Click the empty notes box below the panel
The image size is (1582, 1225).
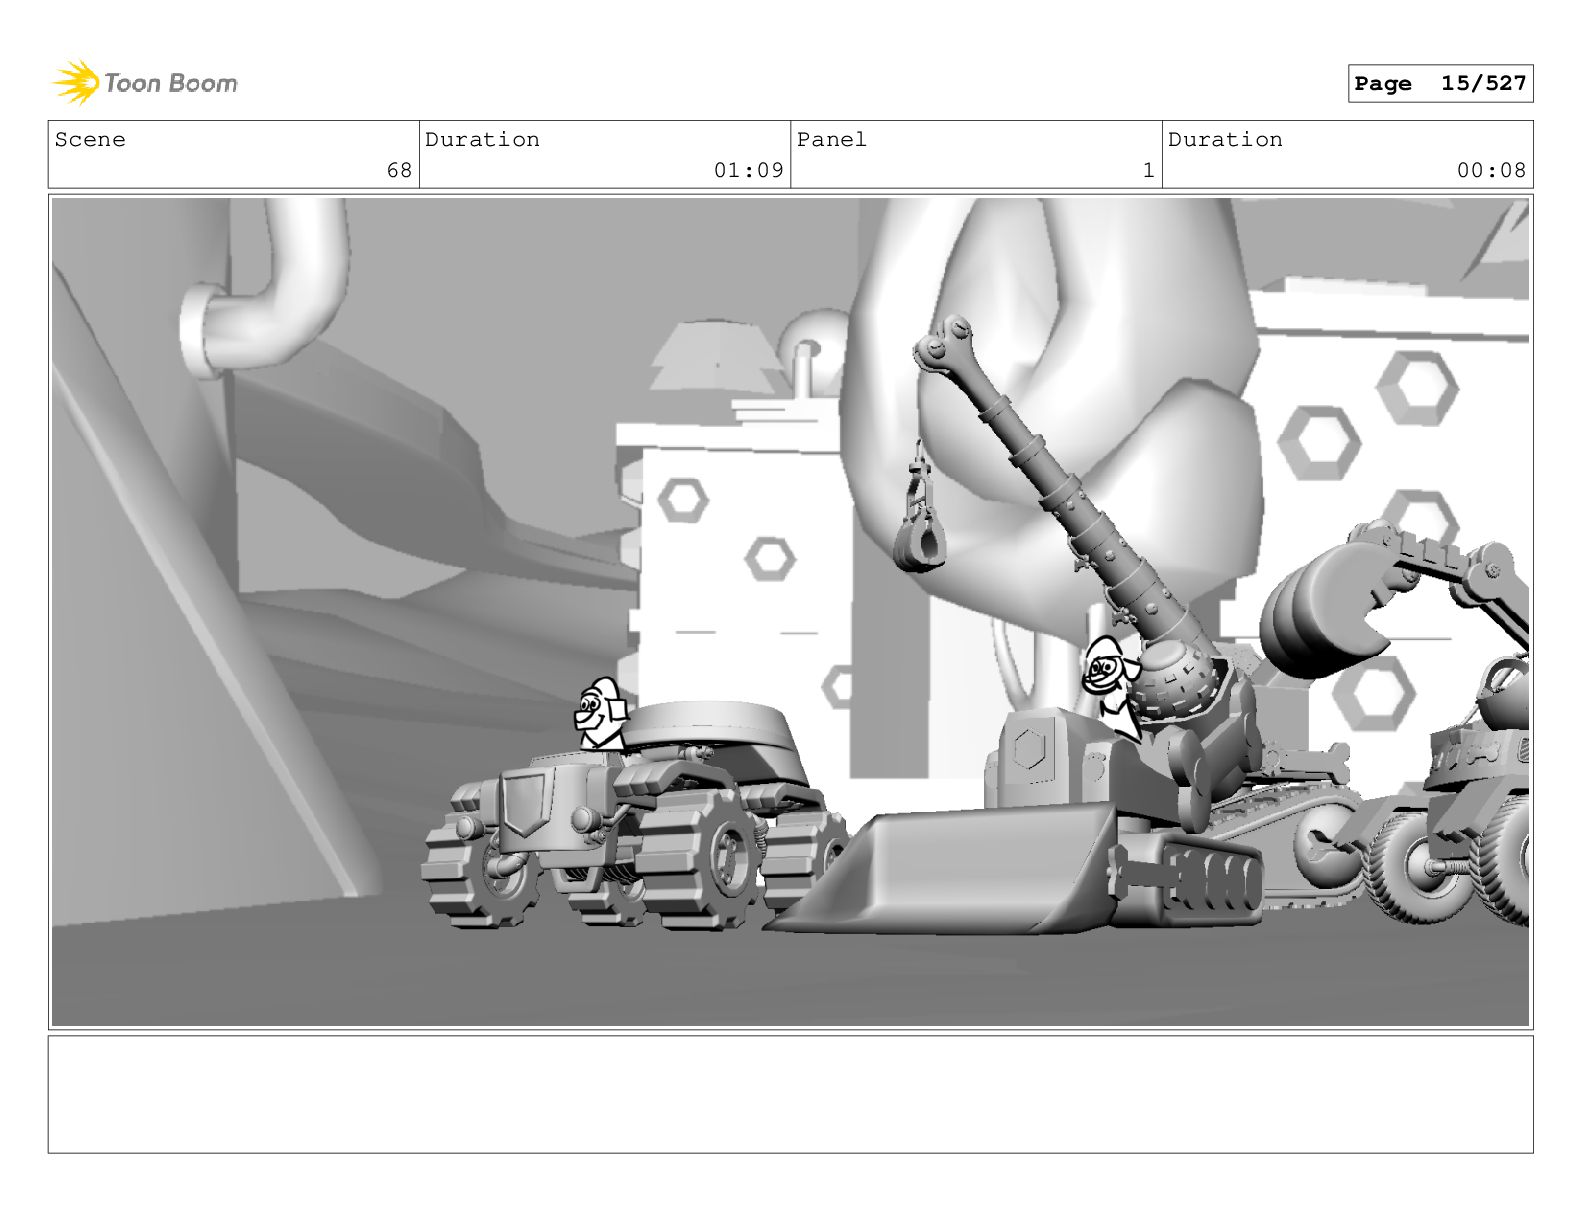790,1094
